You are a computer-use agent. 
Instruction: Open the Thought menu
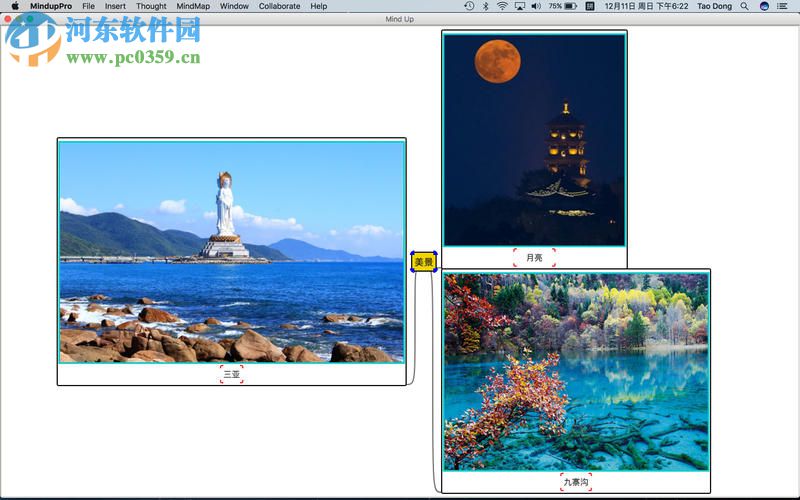(151, 6)
